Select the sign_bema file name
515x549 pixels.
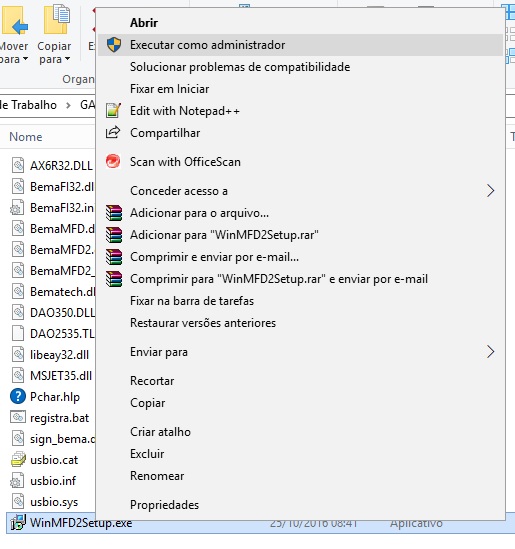click(x=62, y=439)
